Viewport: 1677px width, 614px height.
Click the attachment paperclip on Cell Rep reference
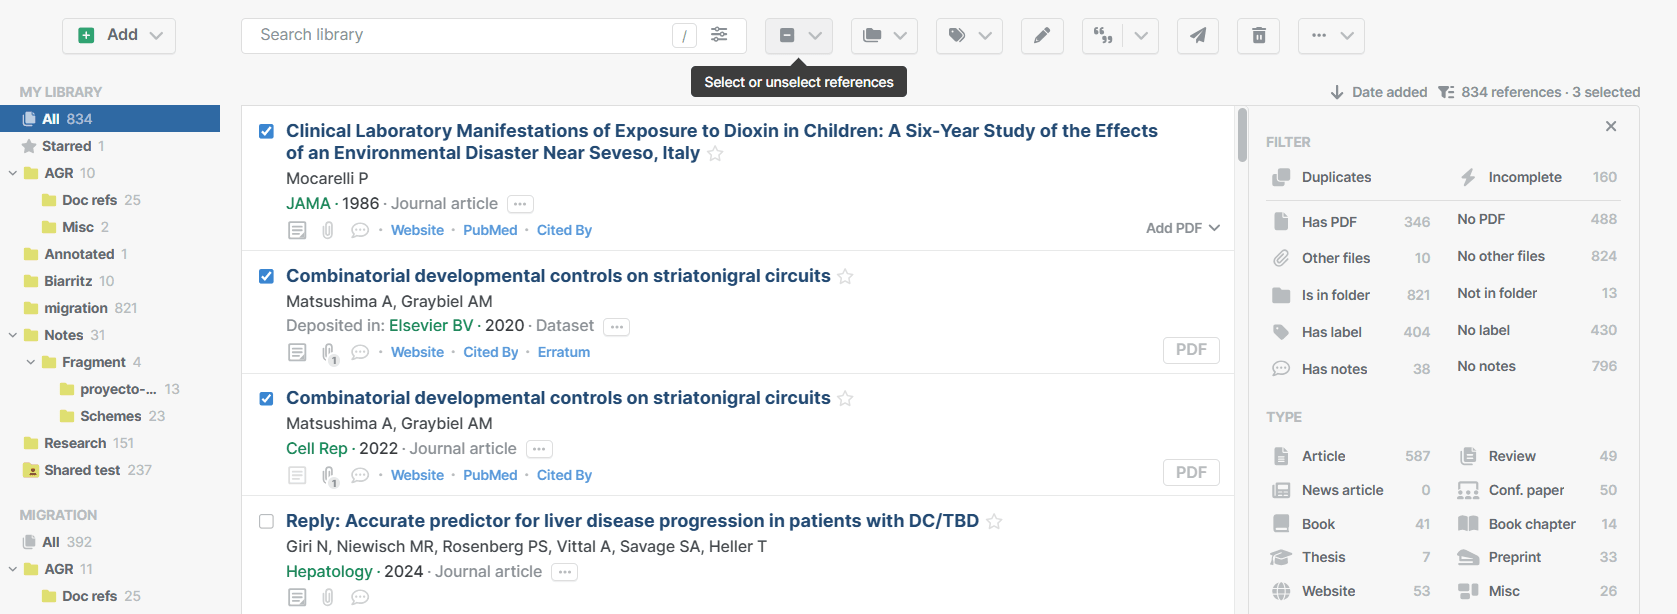pos(328,476)
